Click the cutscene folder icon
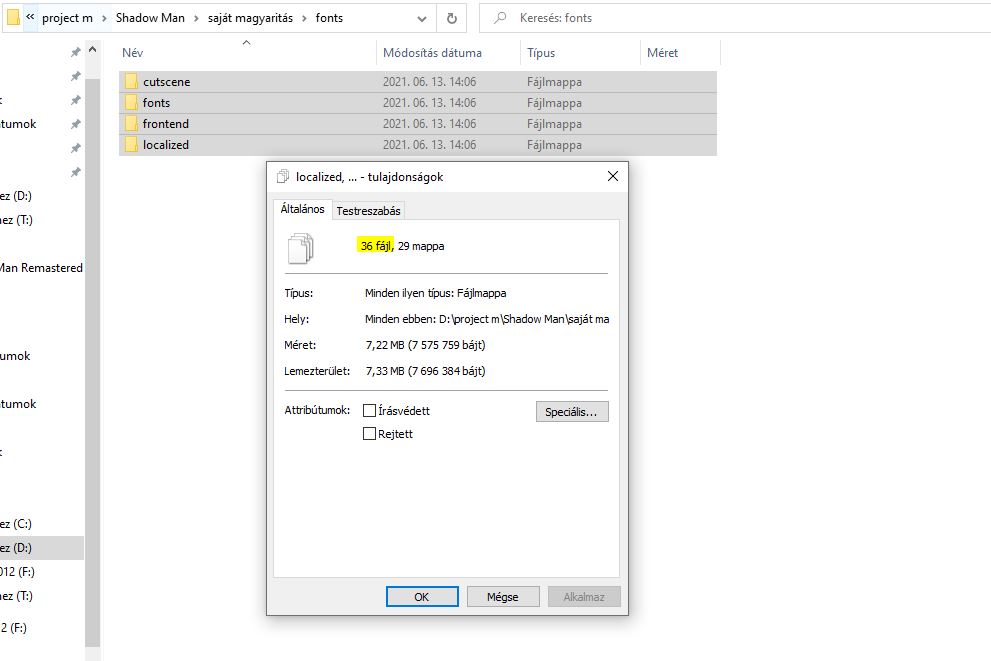 coord(130,82)
